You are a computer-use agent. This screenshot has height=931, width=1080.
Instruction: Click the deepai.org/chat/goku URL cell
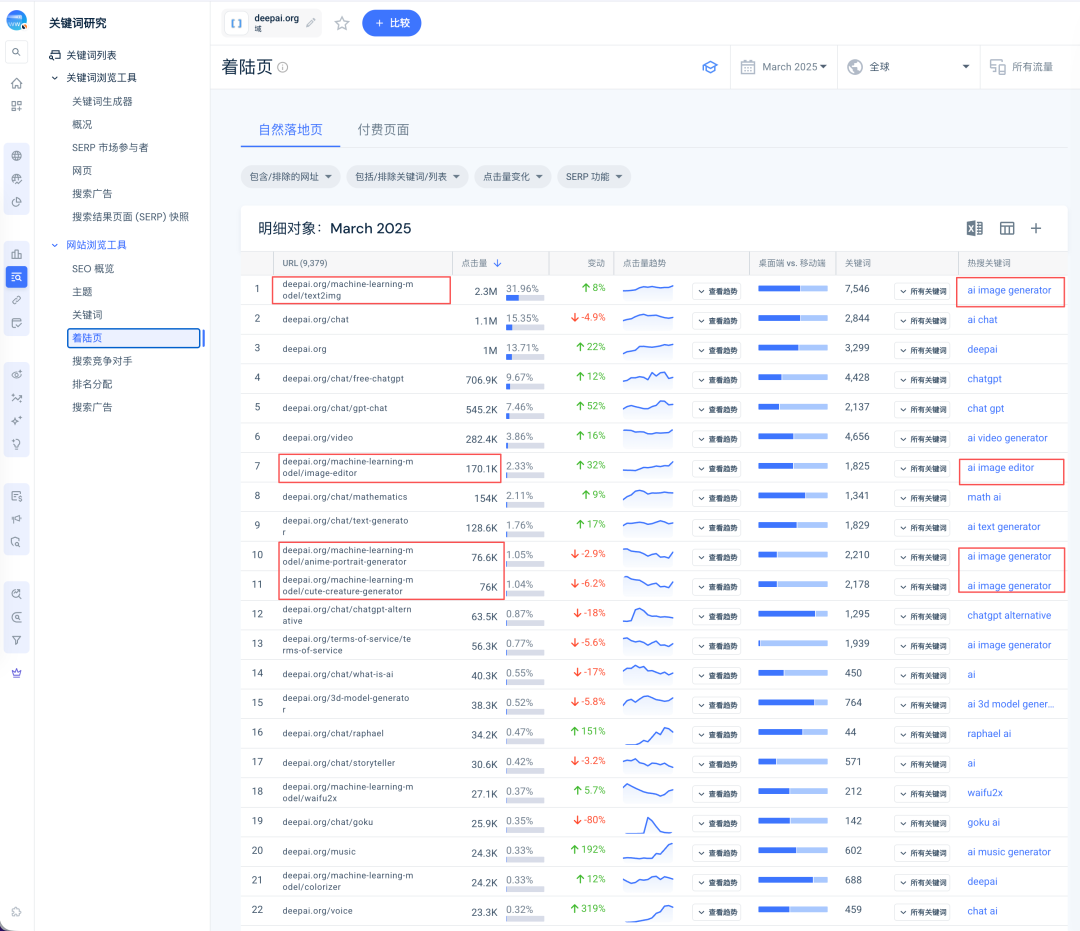coord(328,822)
